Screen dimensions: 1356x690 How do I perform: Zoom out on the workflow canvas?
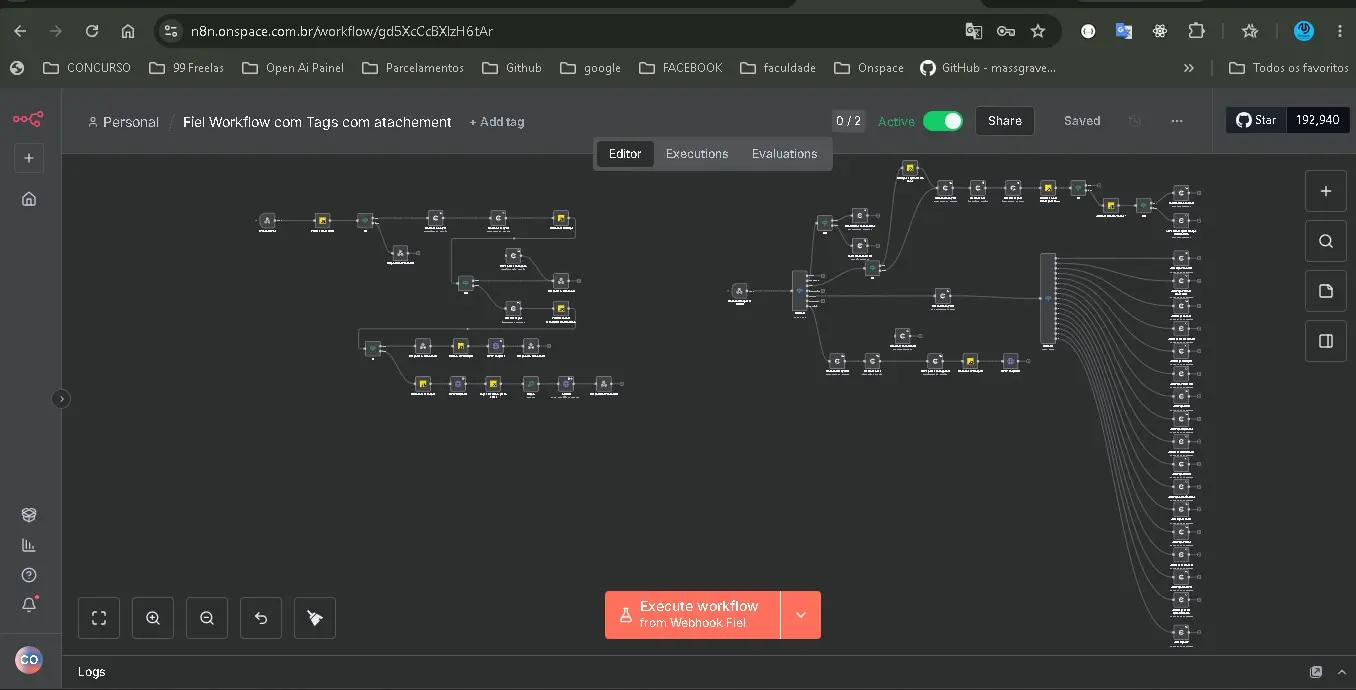point(207,618)
